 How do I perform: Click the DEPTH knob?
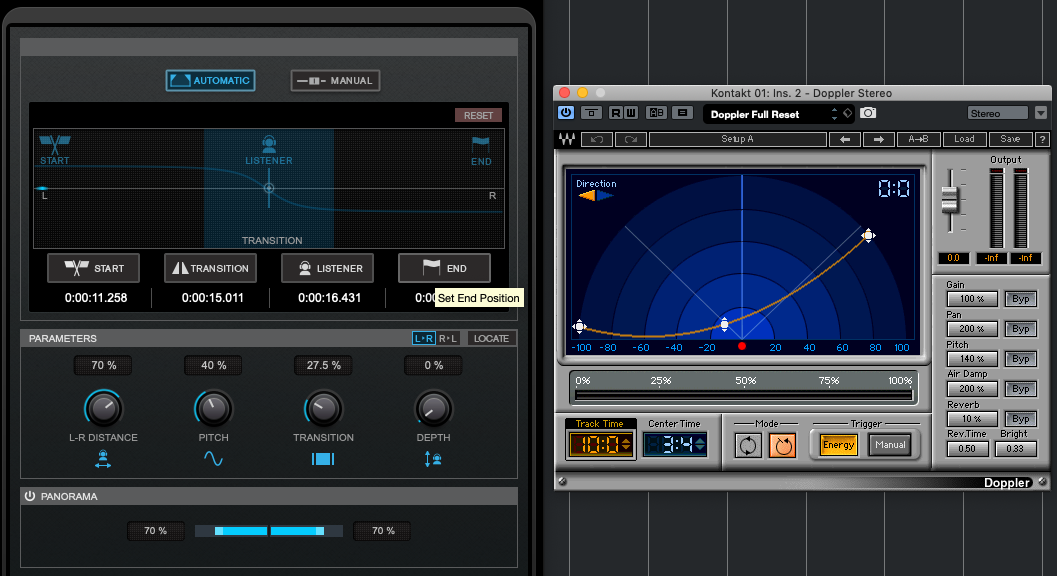click(433, 408)
